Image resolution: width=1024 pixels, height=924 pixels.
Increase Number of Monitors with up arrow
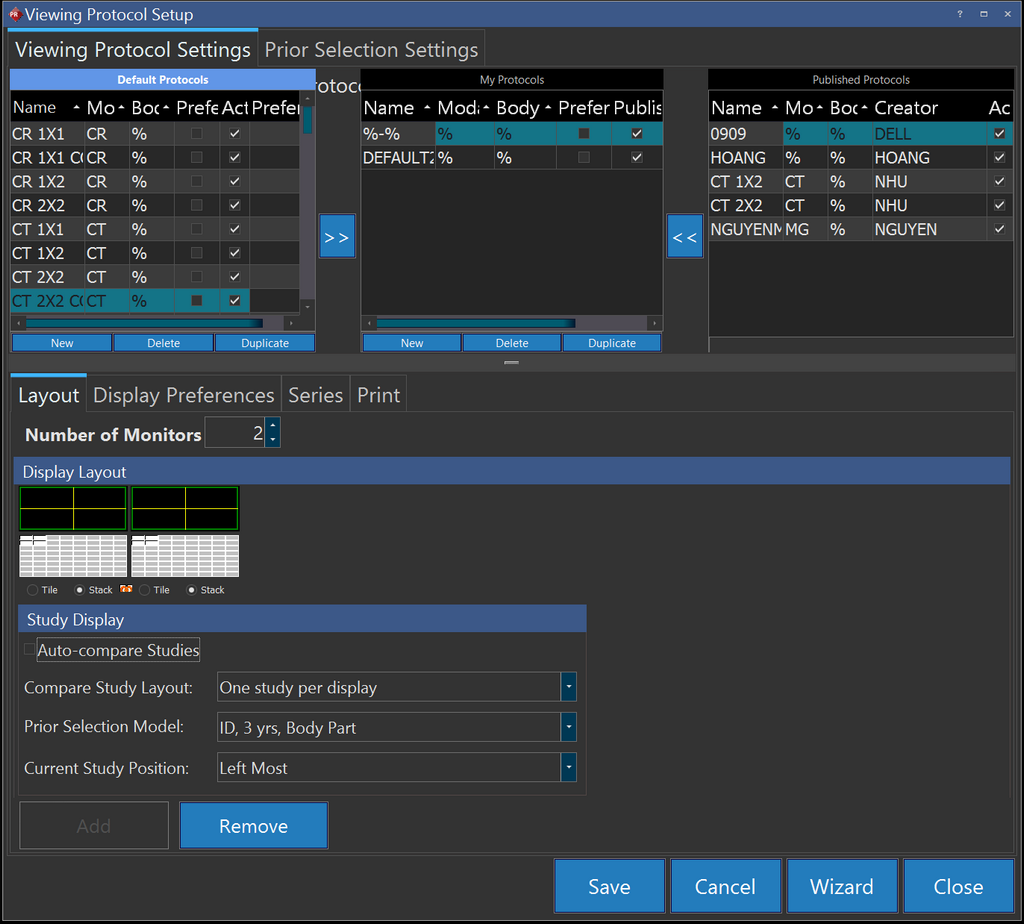point(273,426)
